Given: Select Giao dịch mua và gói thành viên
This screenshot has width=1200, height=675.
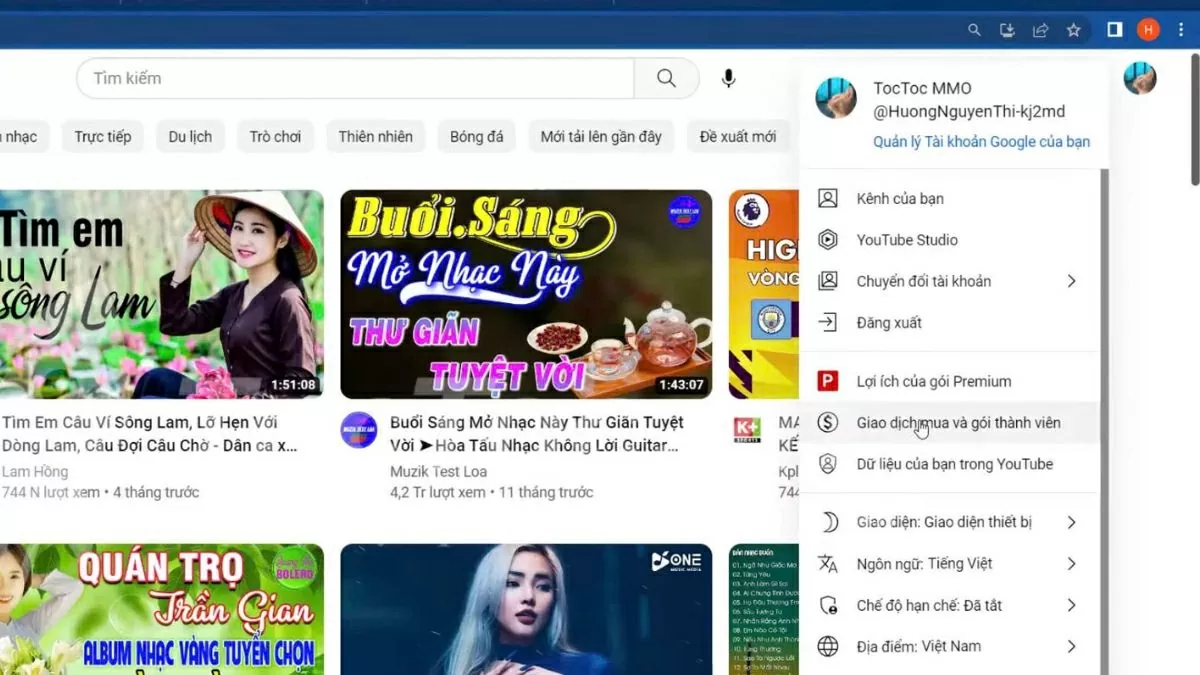Looking at the screenshot, I should [960, 422].
